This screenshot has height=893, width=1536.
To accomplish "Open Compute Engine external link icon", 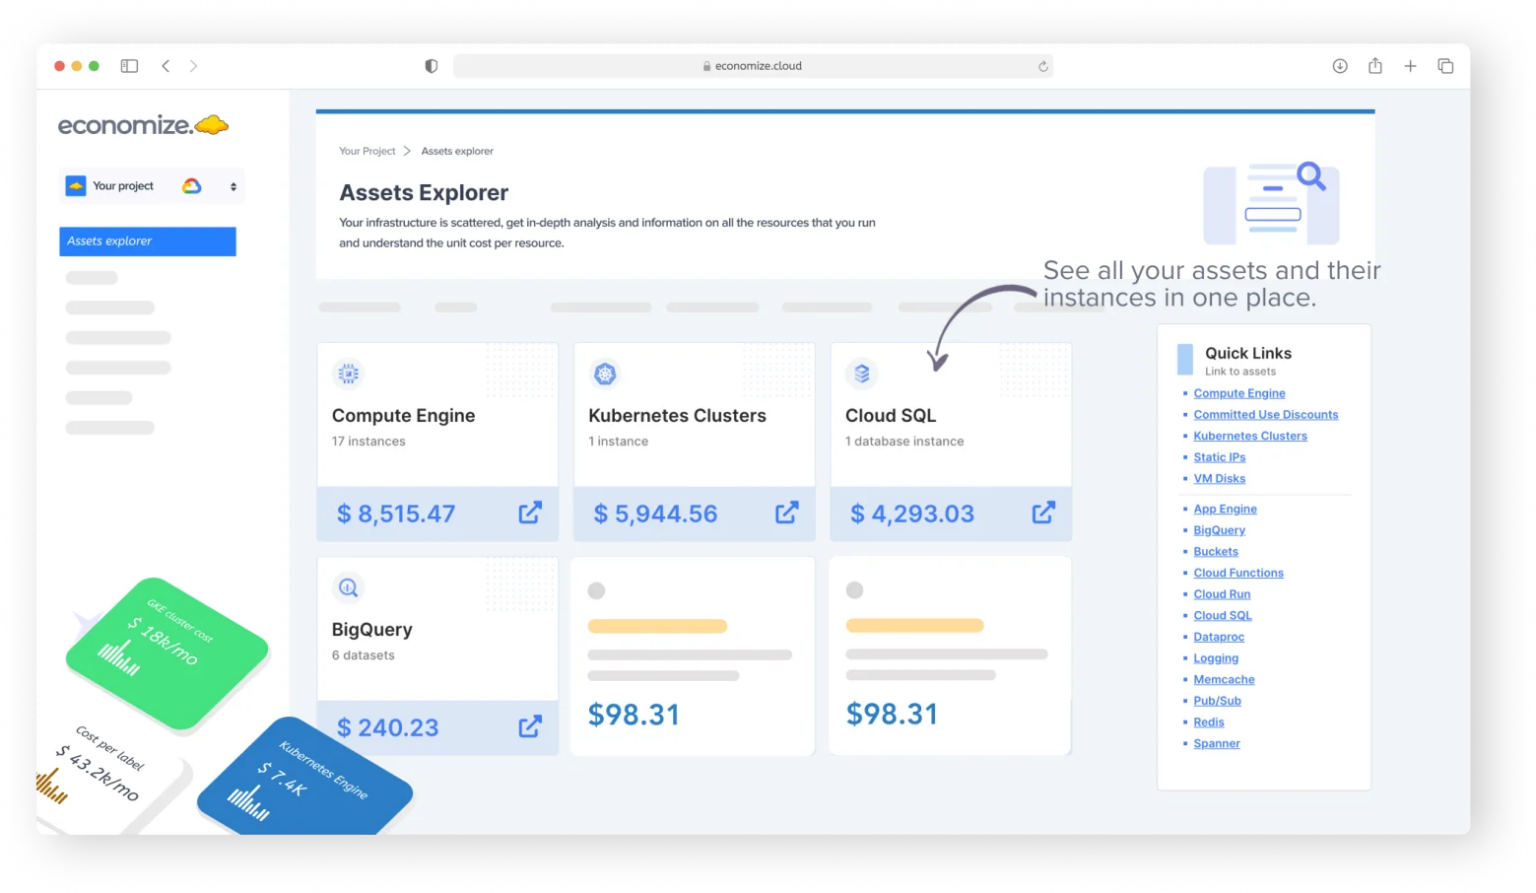I will coord(530,513).
